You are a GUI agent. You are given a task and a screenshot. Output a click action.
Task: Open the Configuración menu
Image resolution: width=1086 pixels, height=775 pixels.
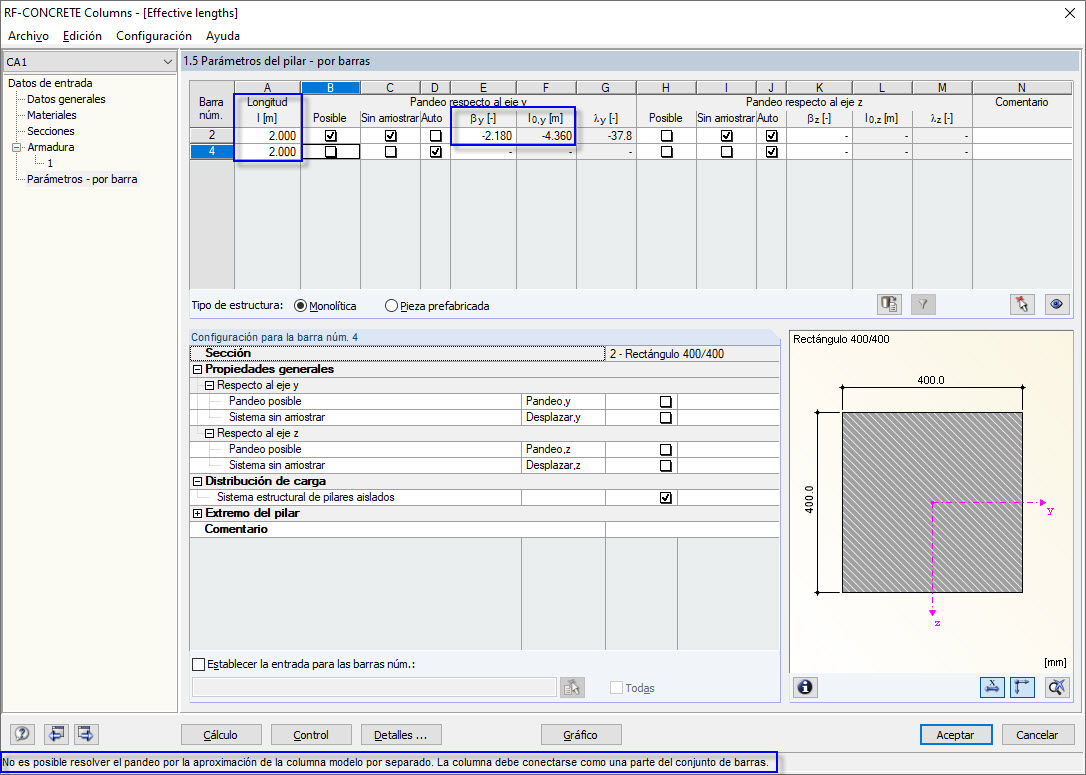(x=154, y=35)
